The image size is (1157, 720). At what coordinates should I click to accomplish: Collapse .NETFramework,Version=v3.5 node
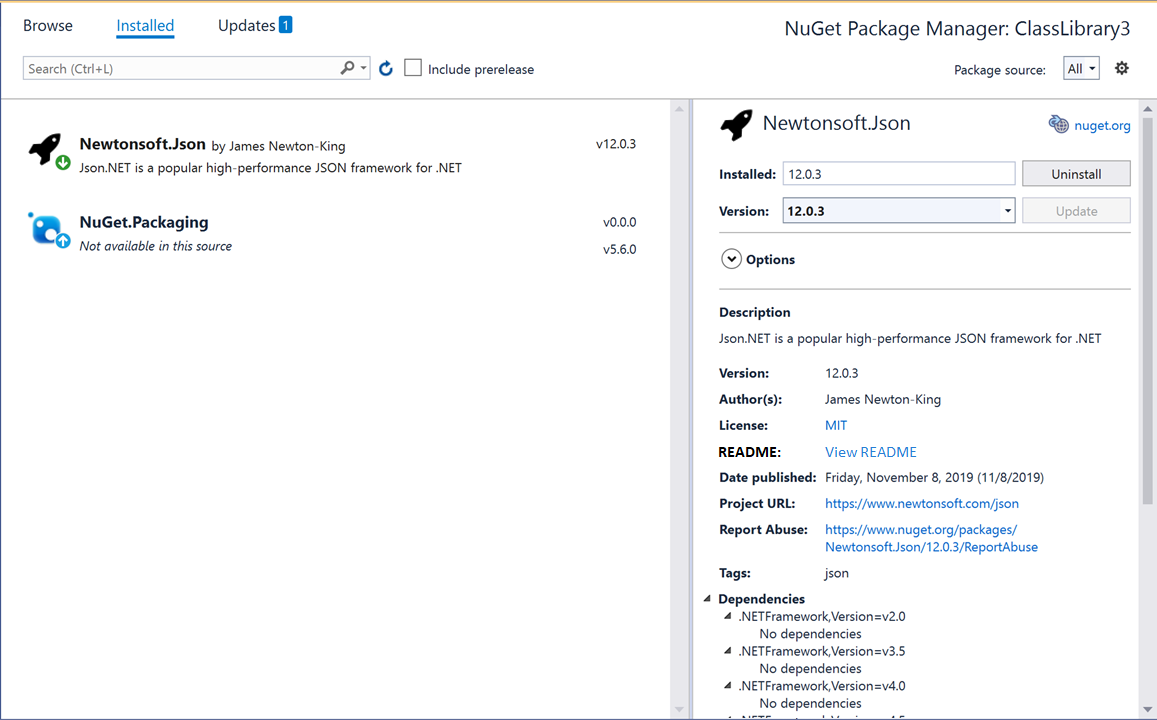[x=728, y=651]
